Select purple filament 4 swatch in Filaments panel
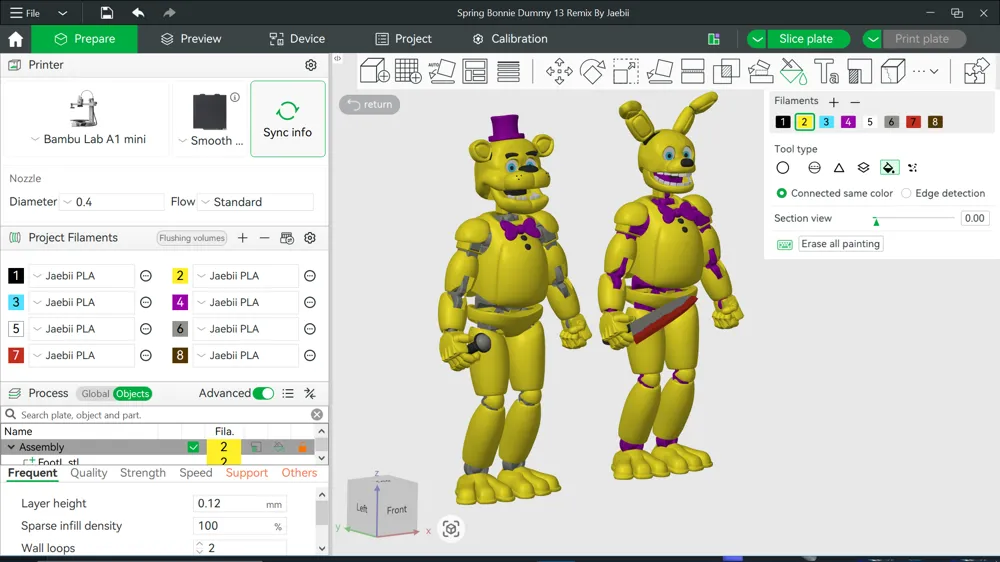This screenshot has width=1000, height=562. coord(848,122)
